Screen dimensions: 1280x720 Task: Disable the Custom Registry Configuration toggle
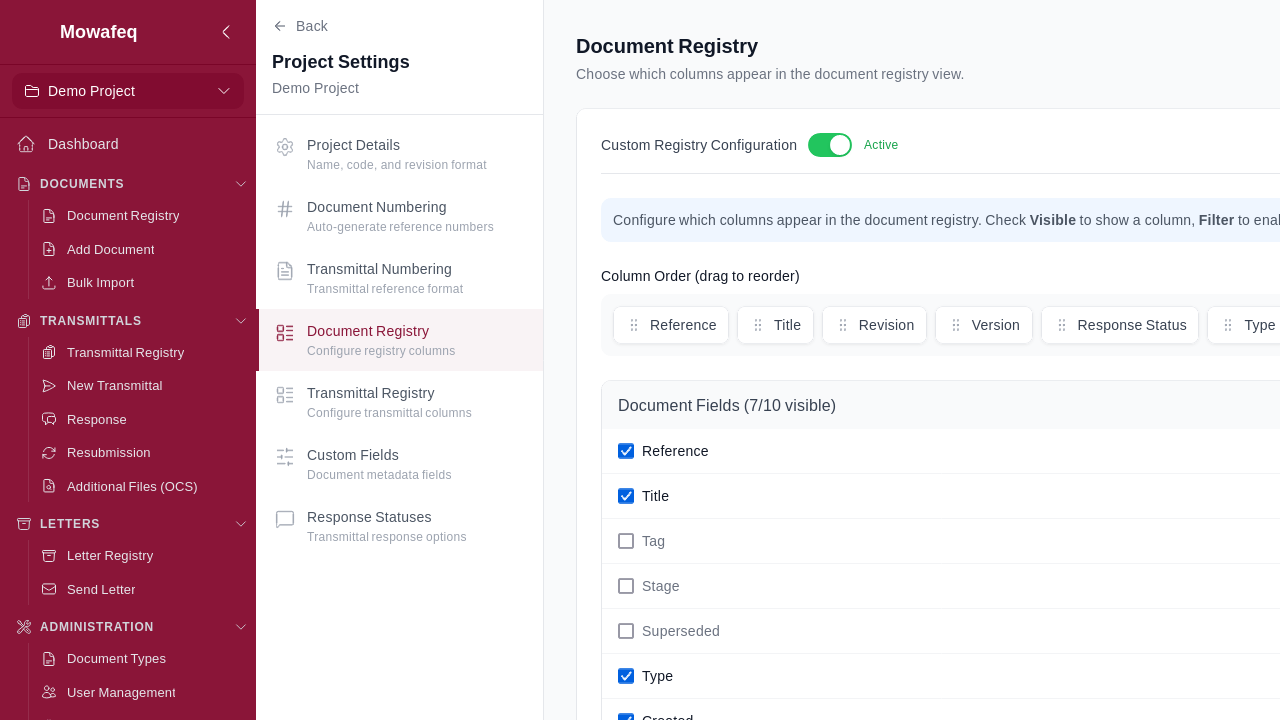coord(830,145)
